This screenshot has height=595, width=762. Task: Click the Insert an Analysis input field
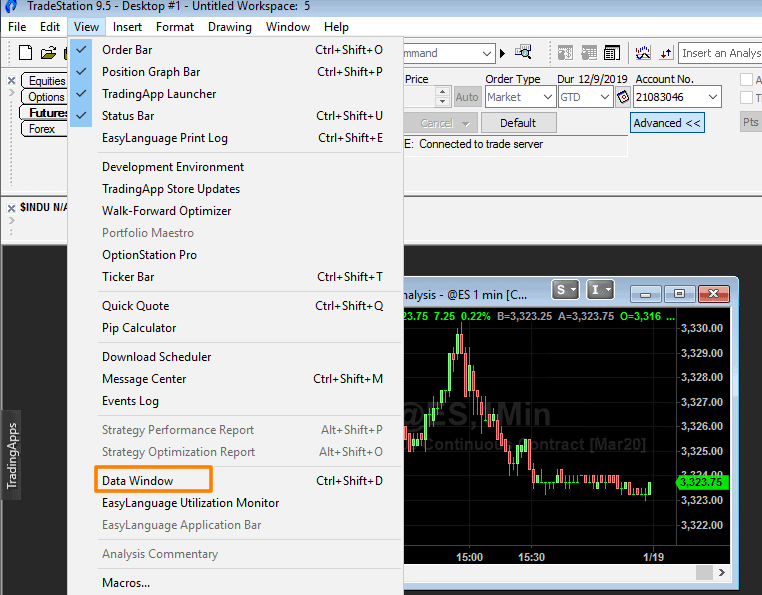[x=720, y=53]
